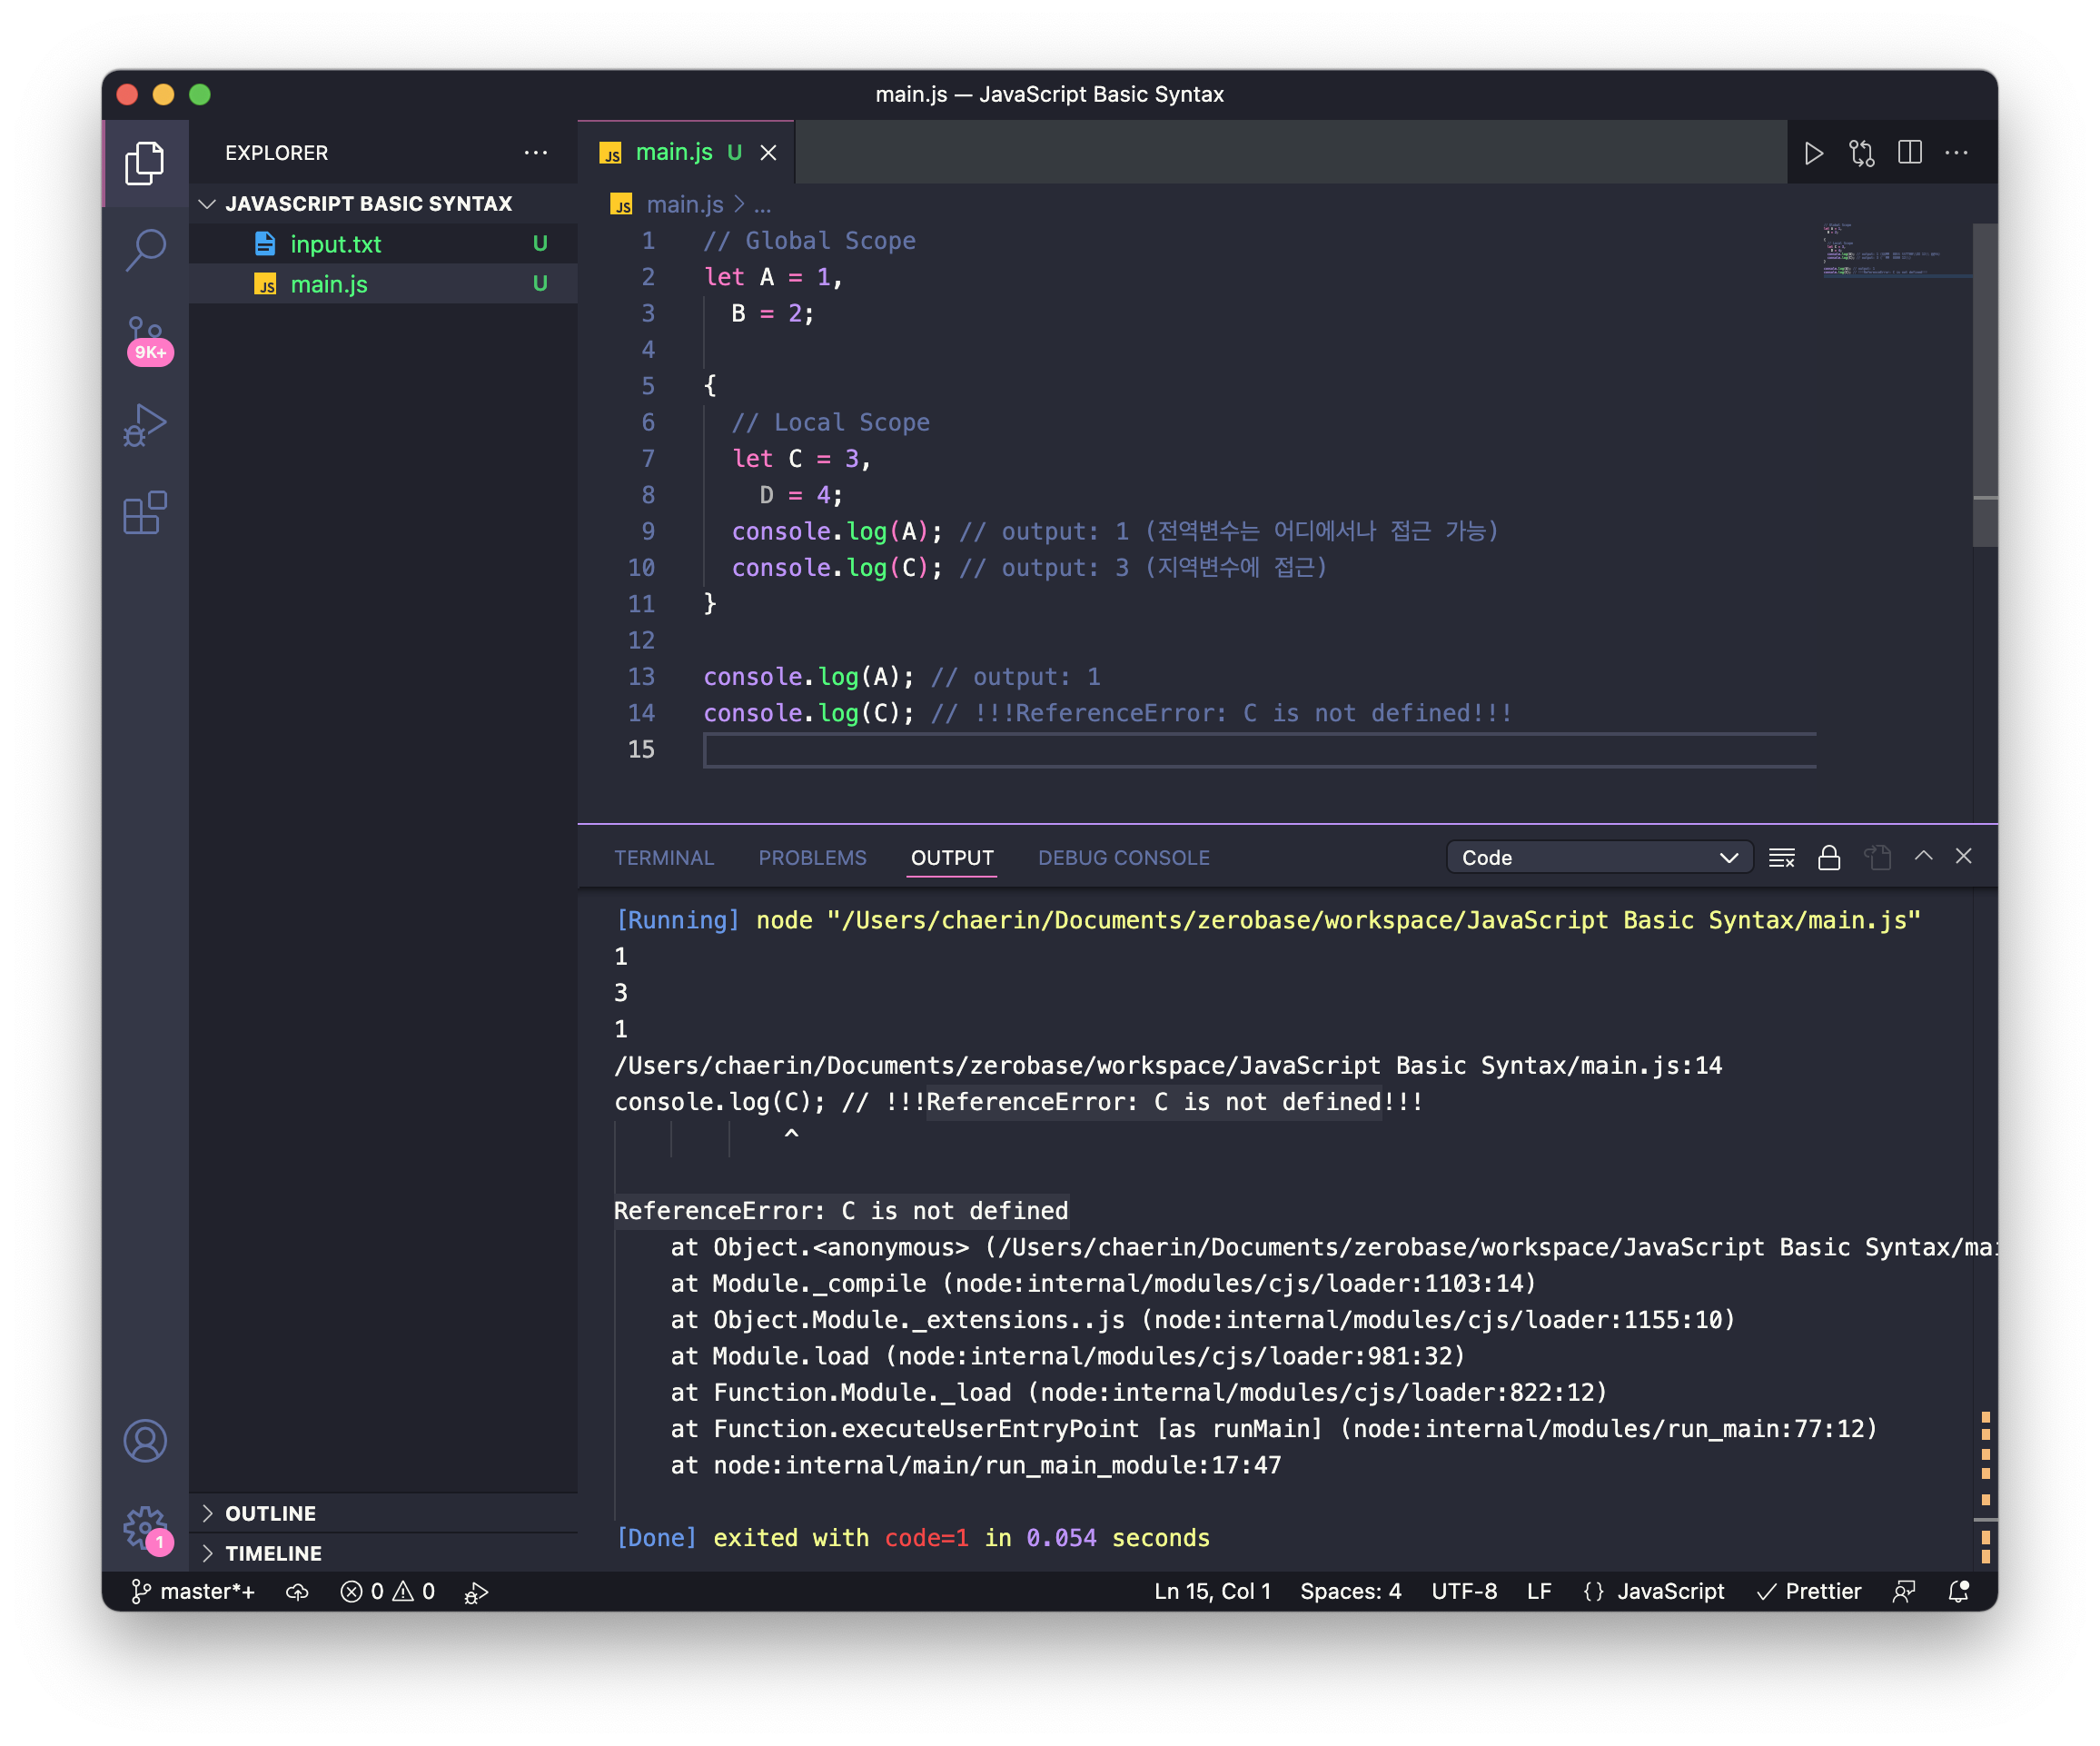This screenshot has width=2100, height=1746.
Task: Open the Search view in activity bar
Action: pos(146,249)
